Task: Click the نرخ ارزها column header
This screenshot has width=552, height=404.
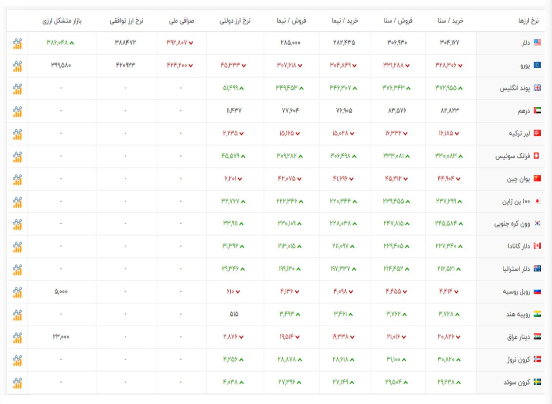Action: [x=528, y=21]
